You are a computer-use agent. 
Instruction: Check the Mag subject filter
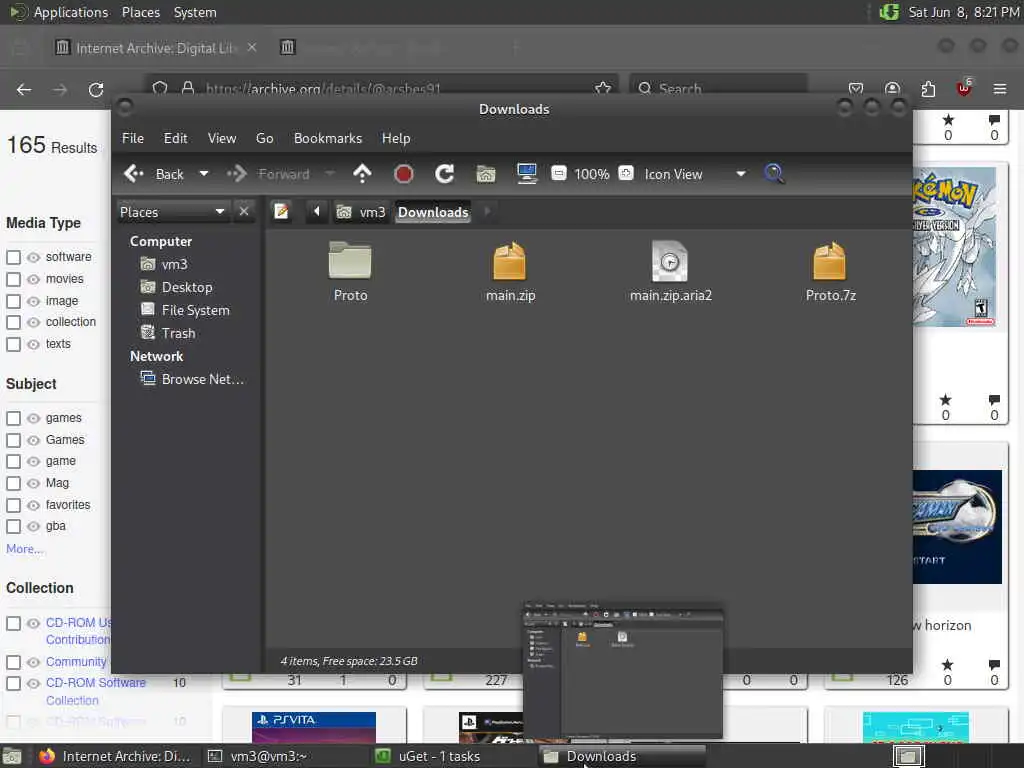[13, 483]
